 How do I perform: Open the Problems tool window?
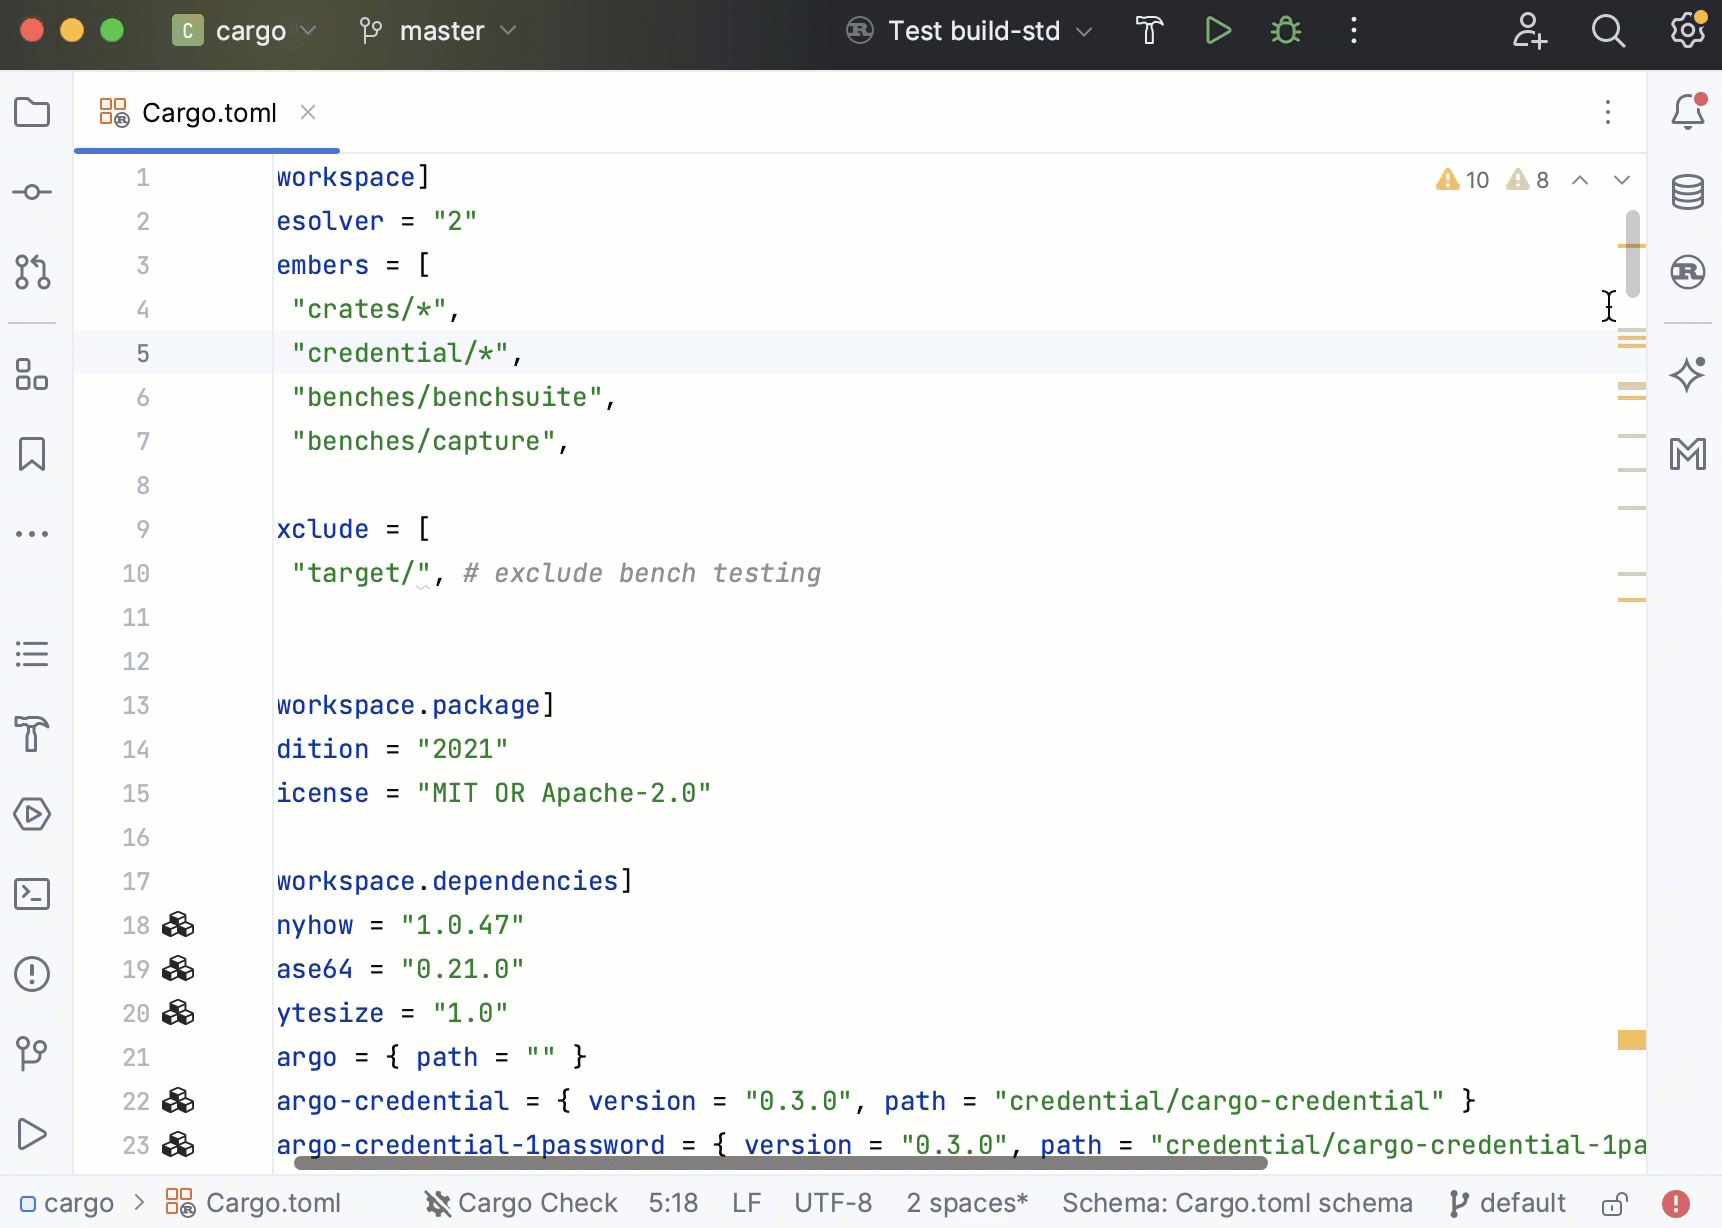tap(32, 975)
